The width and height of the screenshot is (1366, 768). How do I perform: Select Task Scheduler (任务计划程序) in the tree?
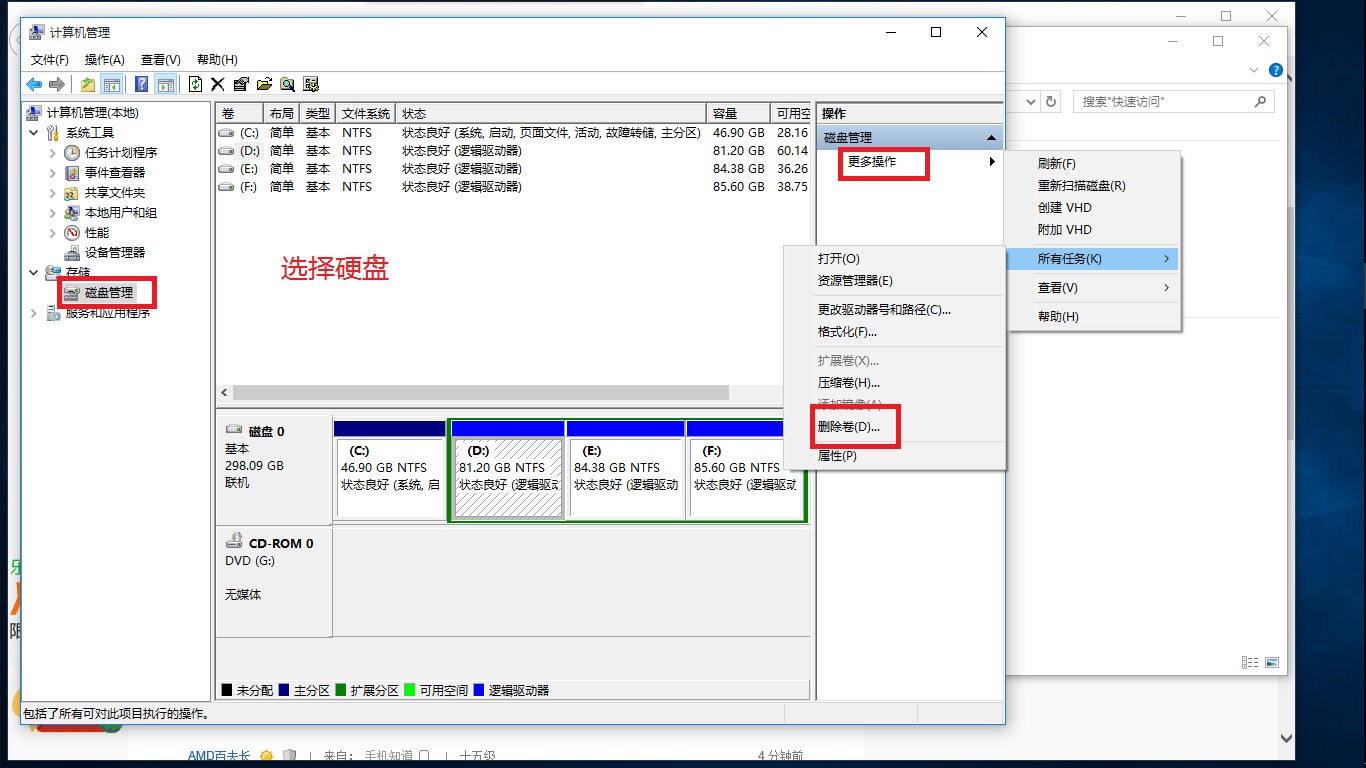point(120,153)
